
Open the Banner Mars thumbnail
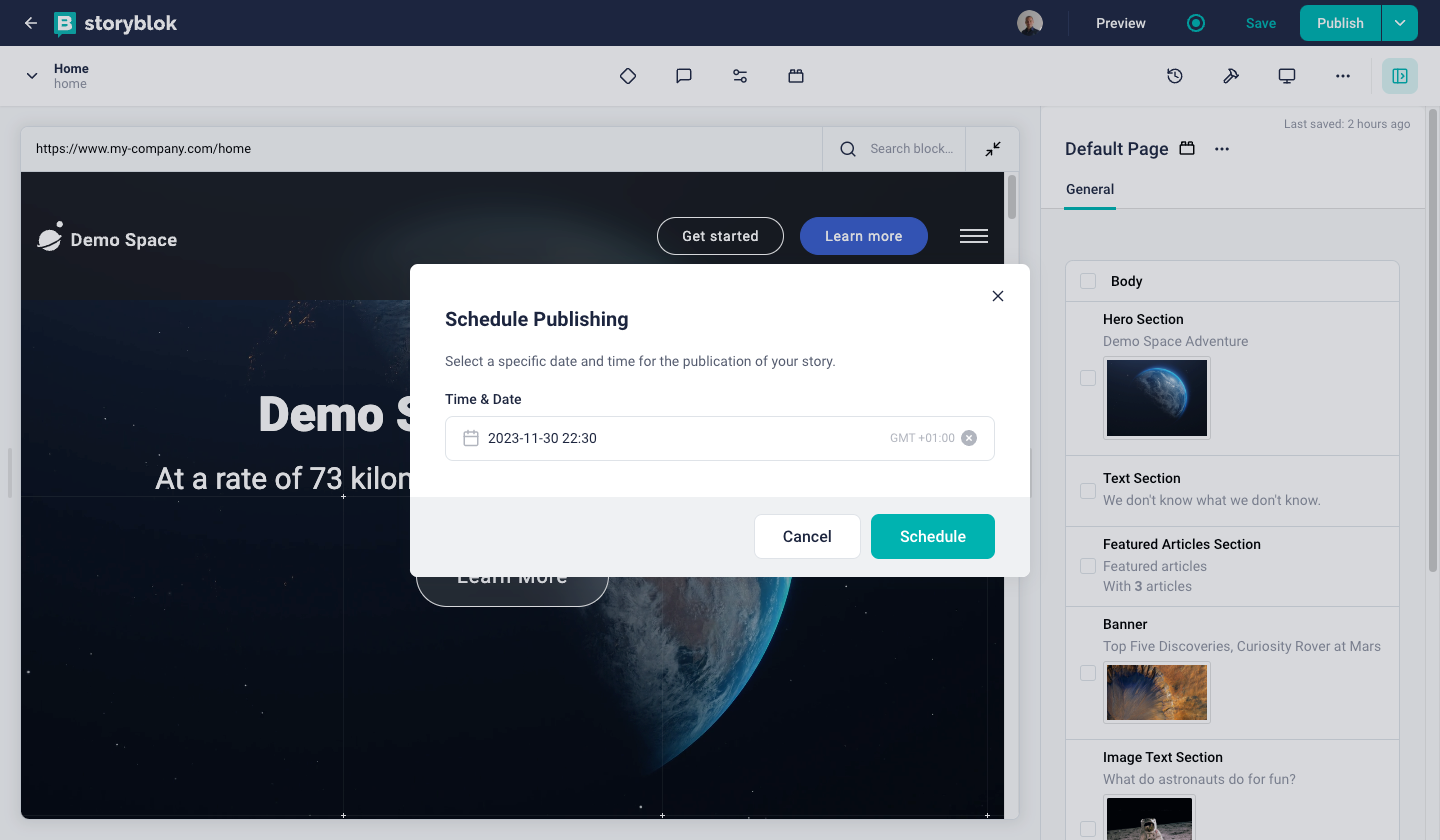click(x=1157, y=692)
